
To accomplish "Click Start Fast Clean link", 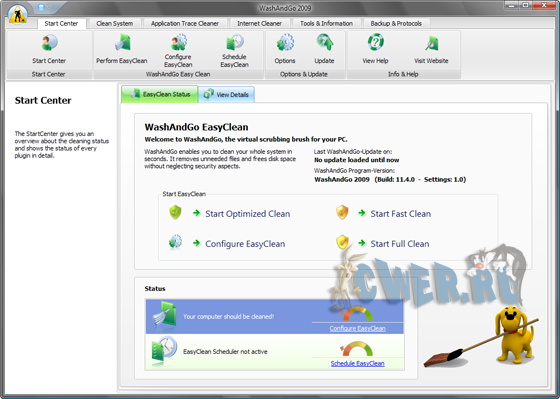I will 401,214.
